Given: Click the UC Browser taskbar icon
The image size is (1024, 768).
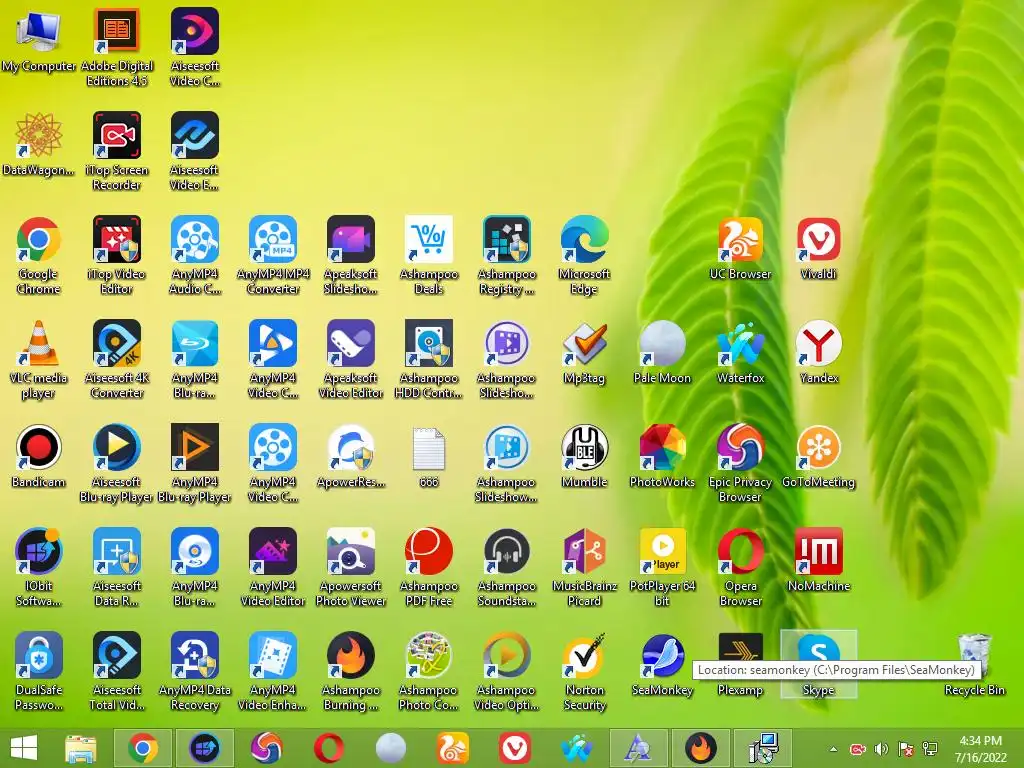Looking at the screenshot, I should click(x=453, y=748).
